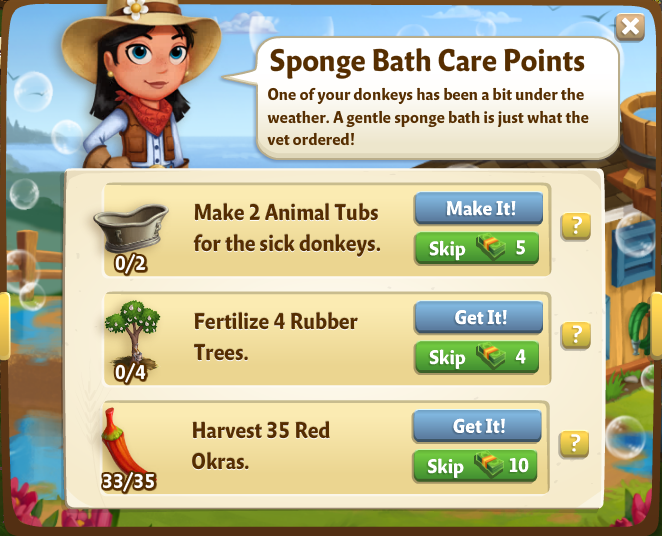Click the left yellow side arrow tab

5,326
